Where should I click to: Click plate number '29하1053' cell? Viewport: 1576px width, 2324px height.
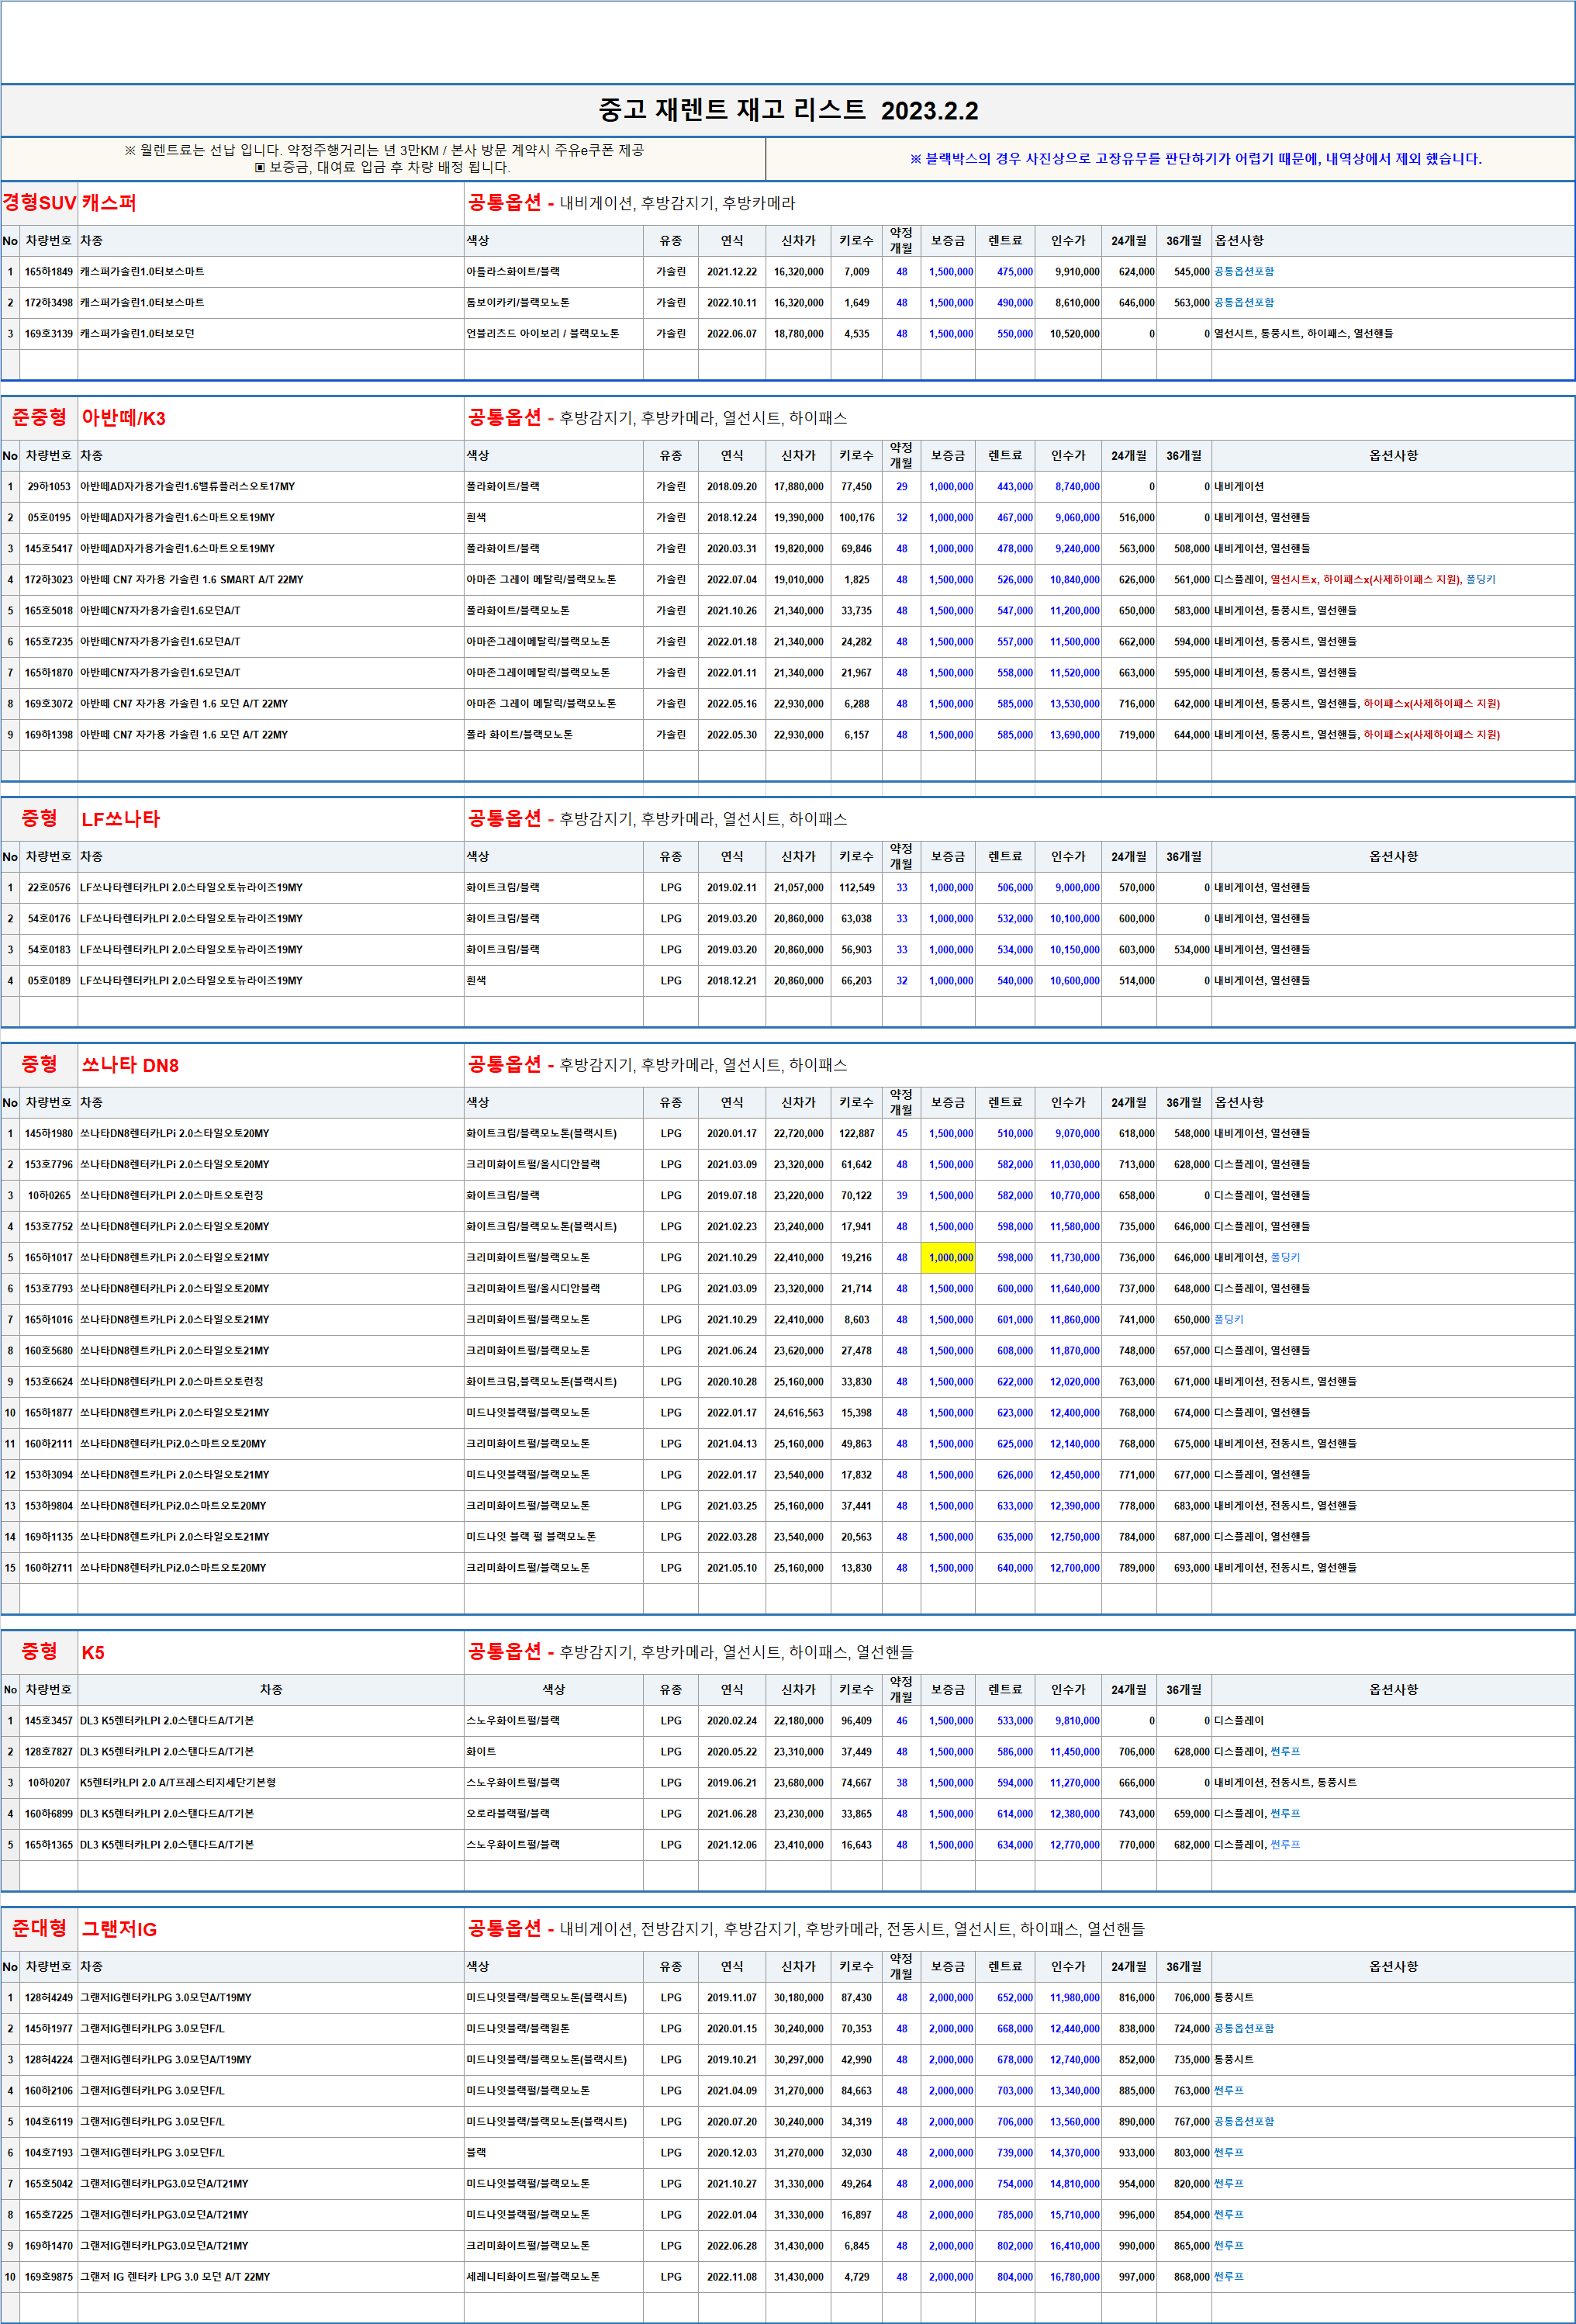49,487
